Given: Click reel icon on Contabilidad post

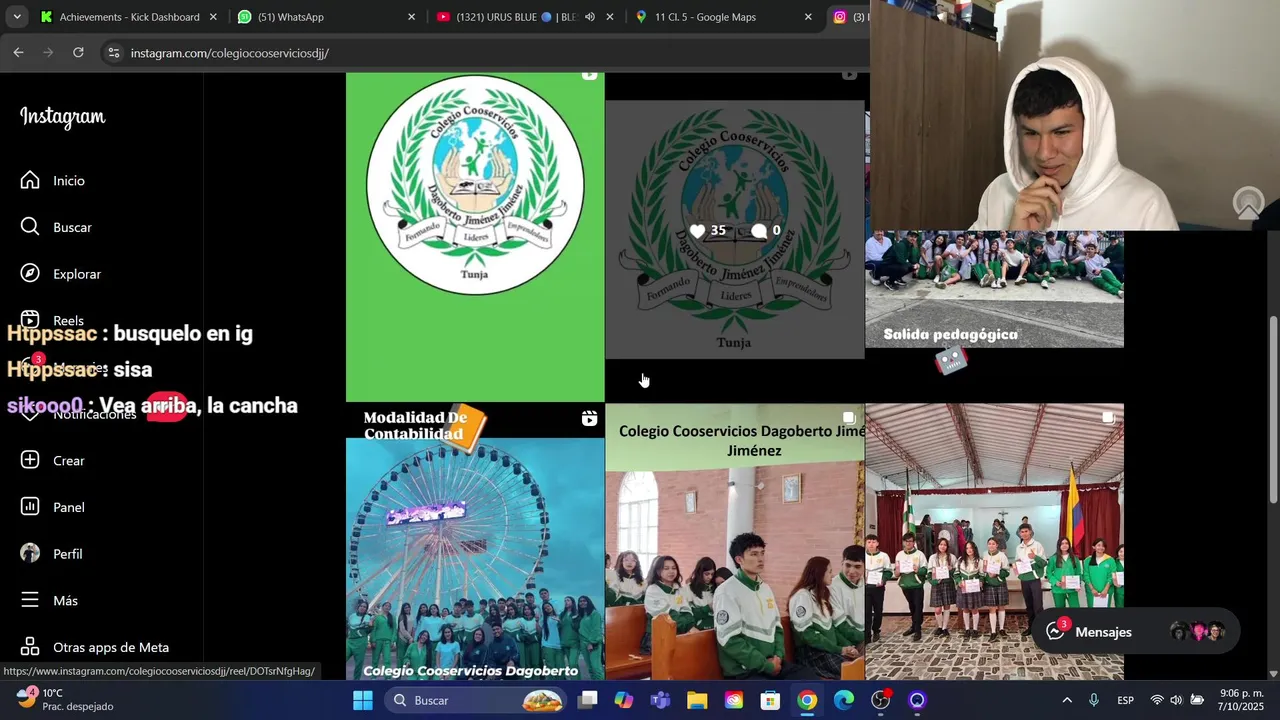Looking at the screenshot, I should [x=589, y=418].
